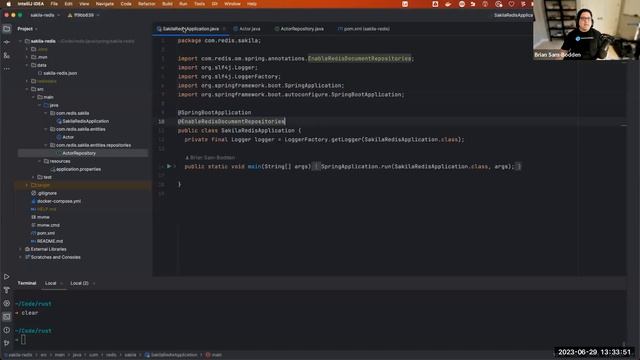The height and width of the screenshot is (360, 640).
Task: Click SakilaRedisApplication in the breadcrumb bar
Action: tap(171, 355)
